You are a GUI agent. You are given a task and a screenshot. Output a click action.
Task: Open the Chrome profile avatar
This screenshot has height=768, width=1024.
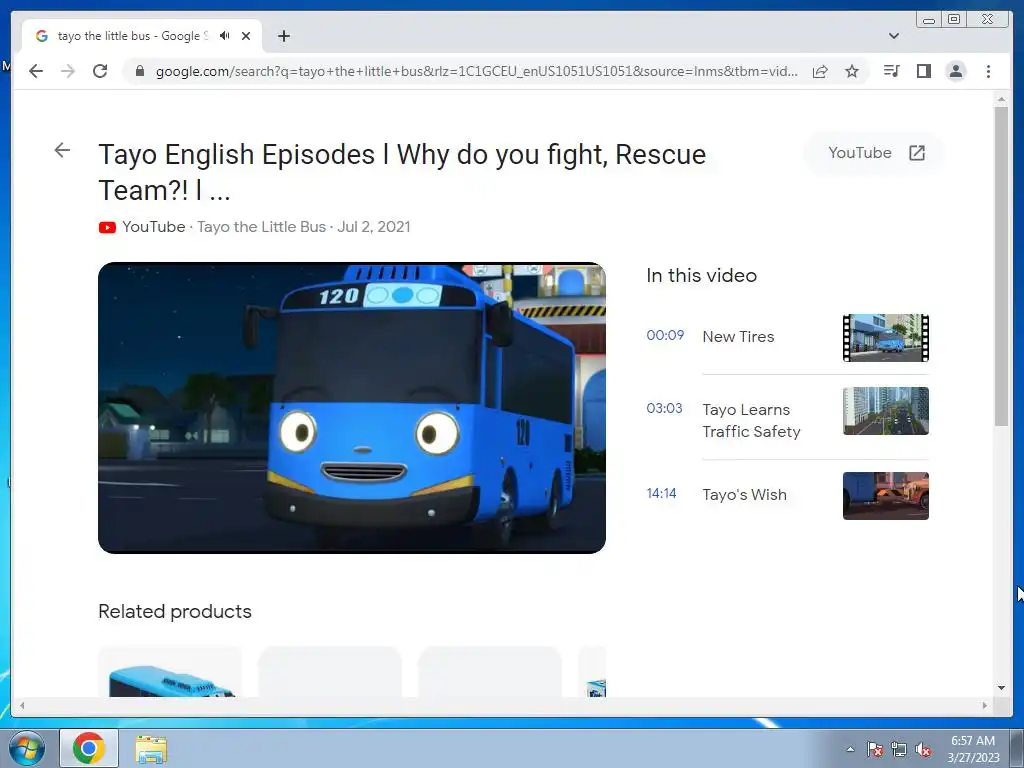point(955,71)
